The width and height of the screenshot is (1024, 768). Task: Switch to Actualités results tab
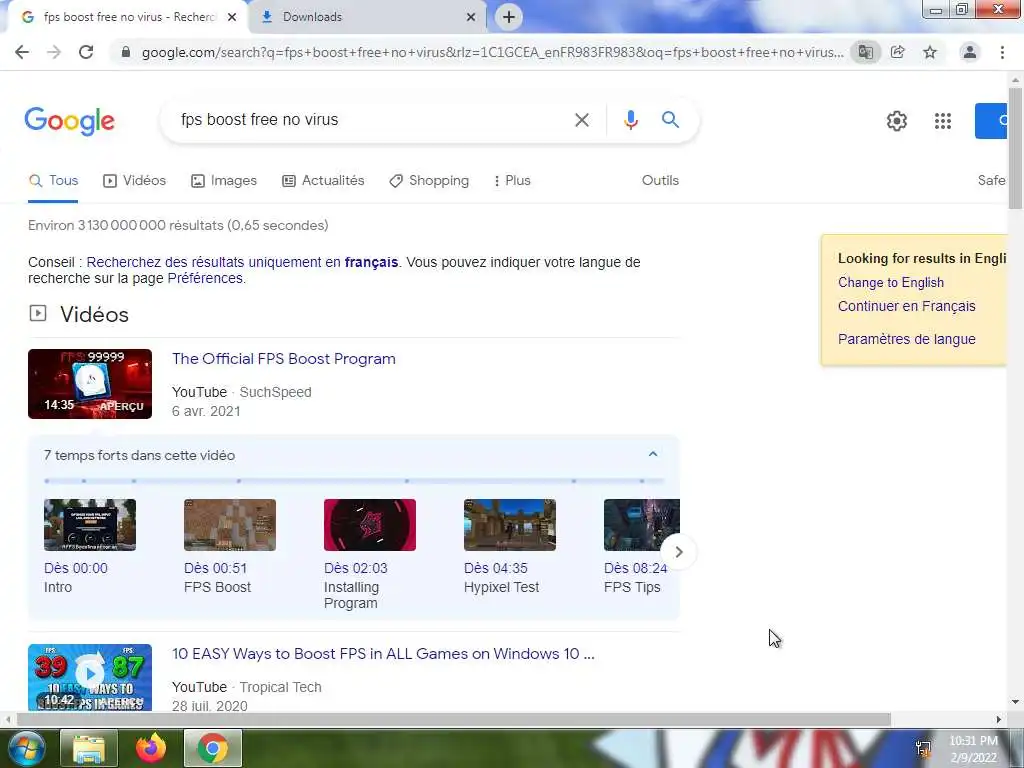(x=323, y=181)
